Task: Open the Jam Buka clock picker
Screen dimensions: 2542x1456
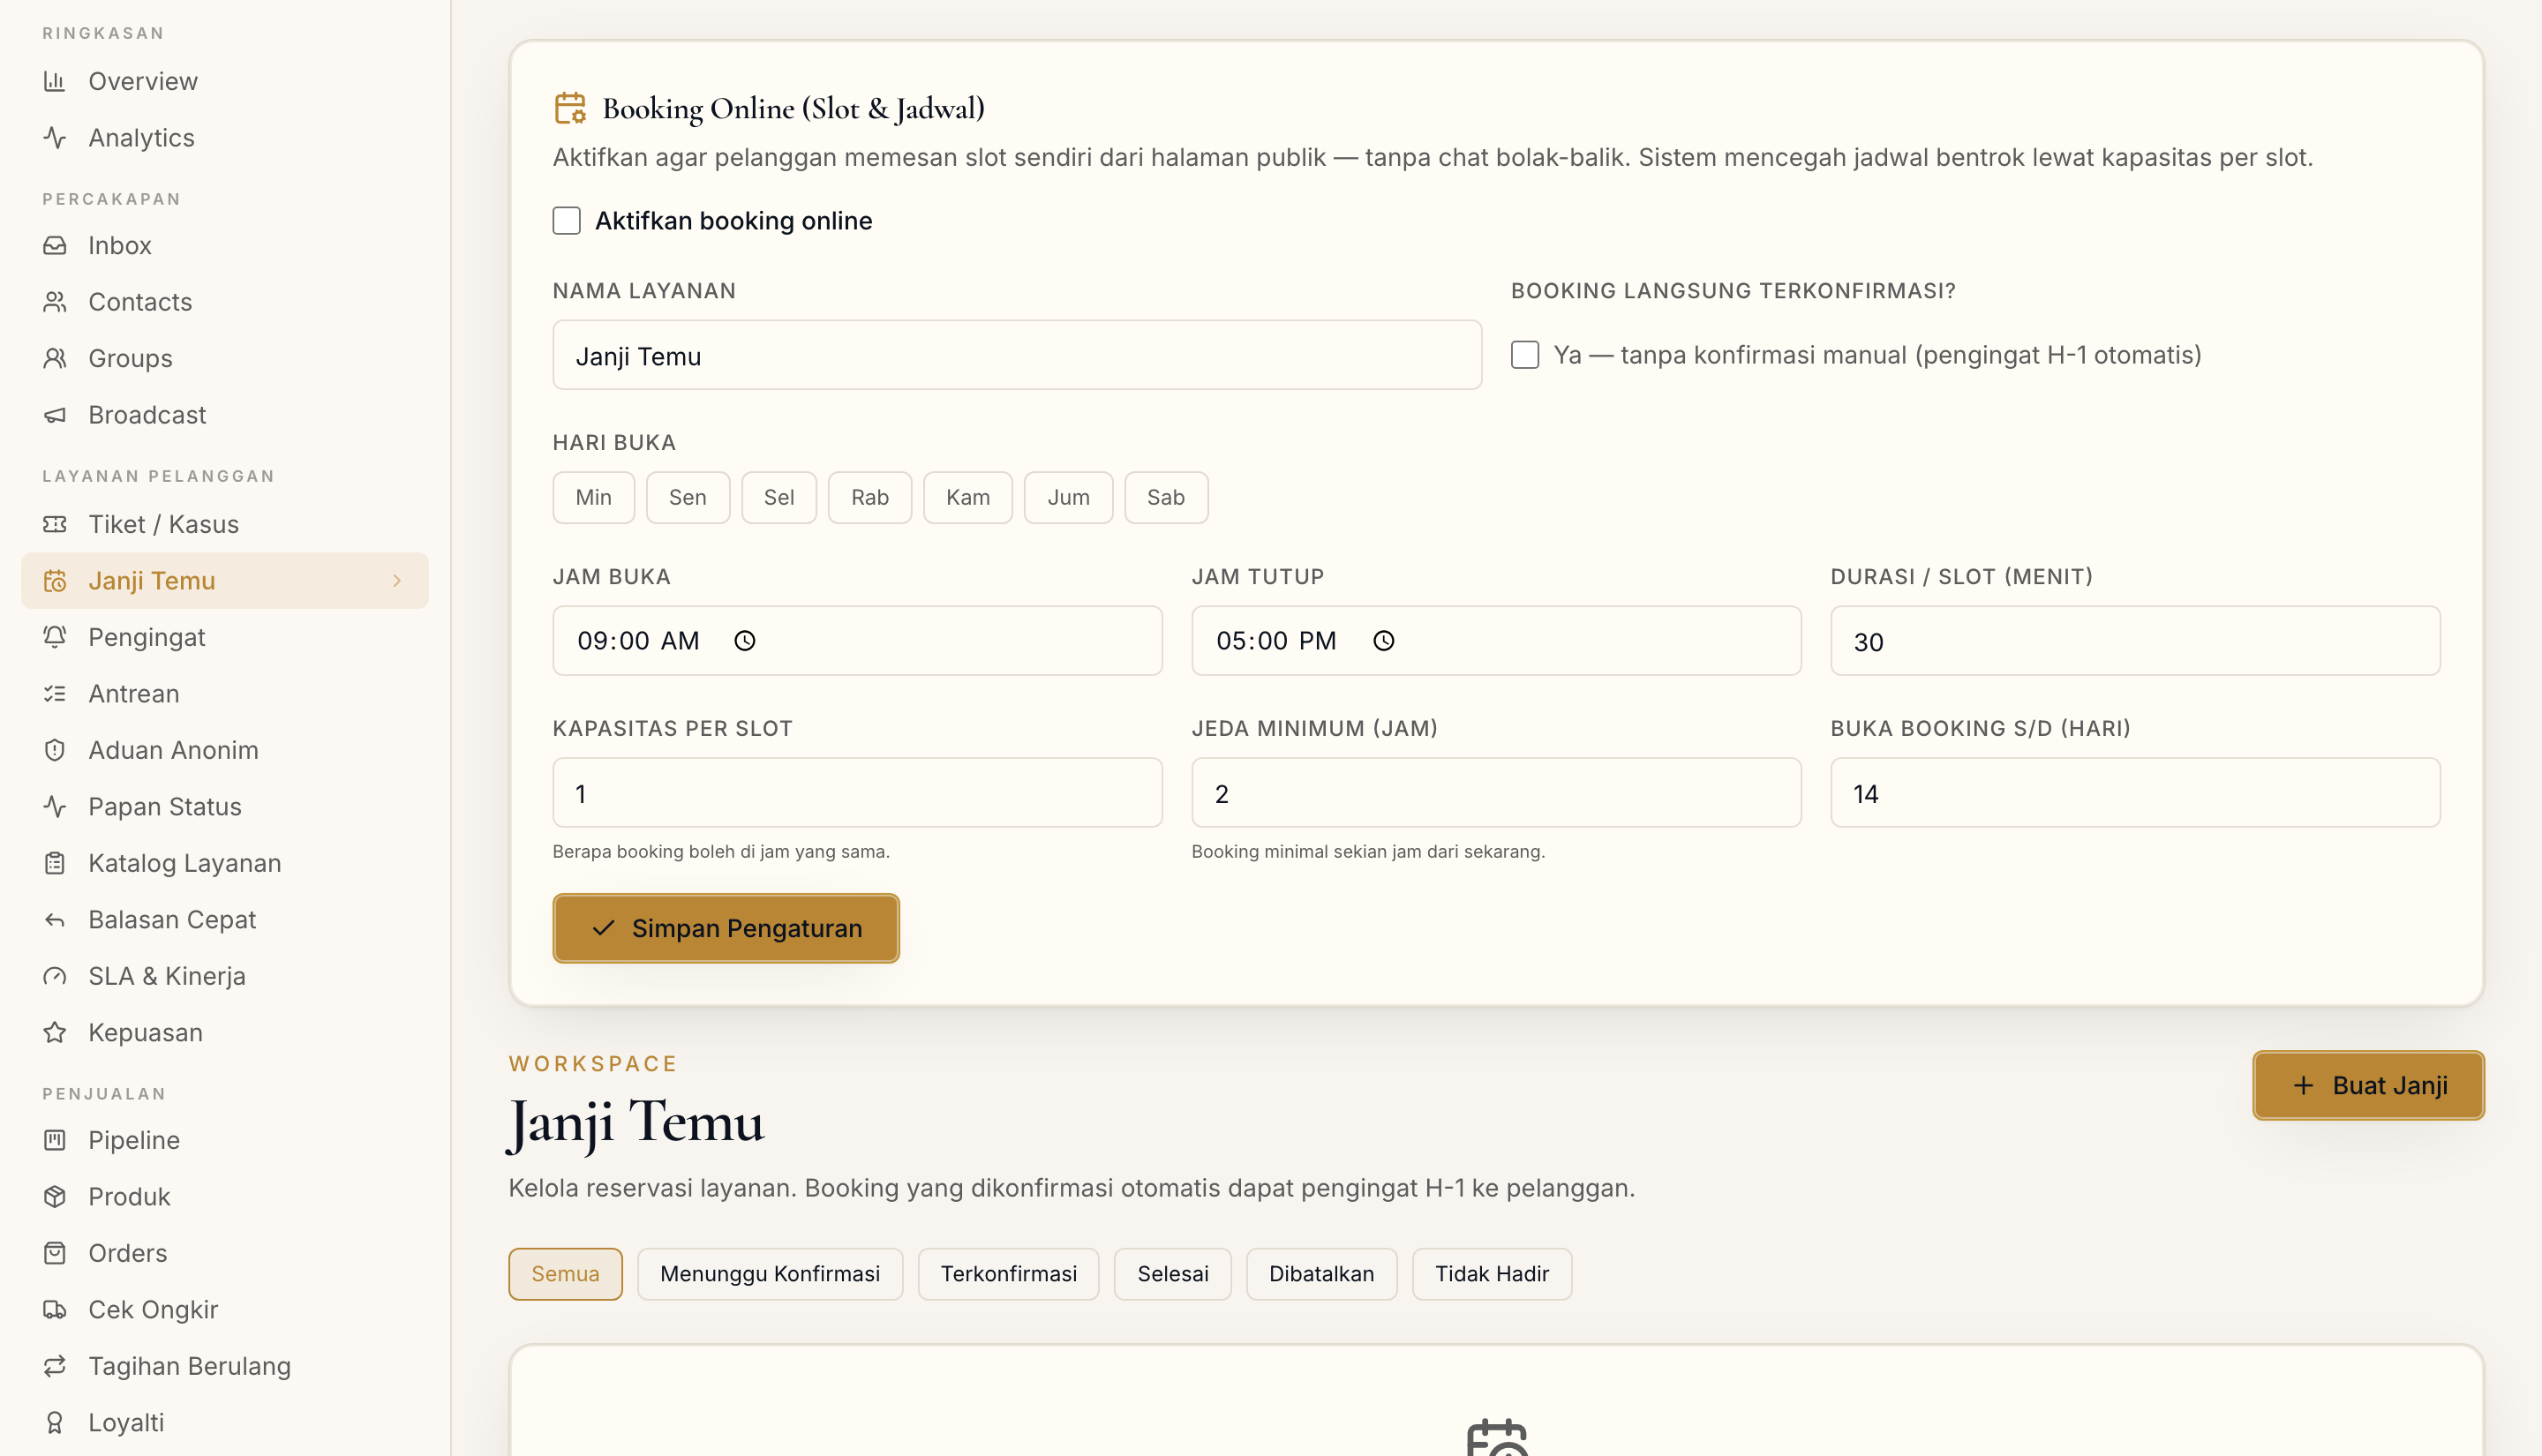Action: (745, 641)
